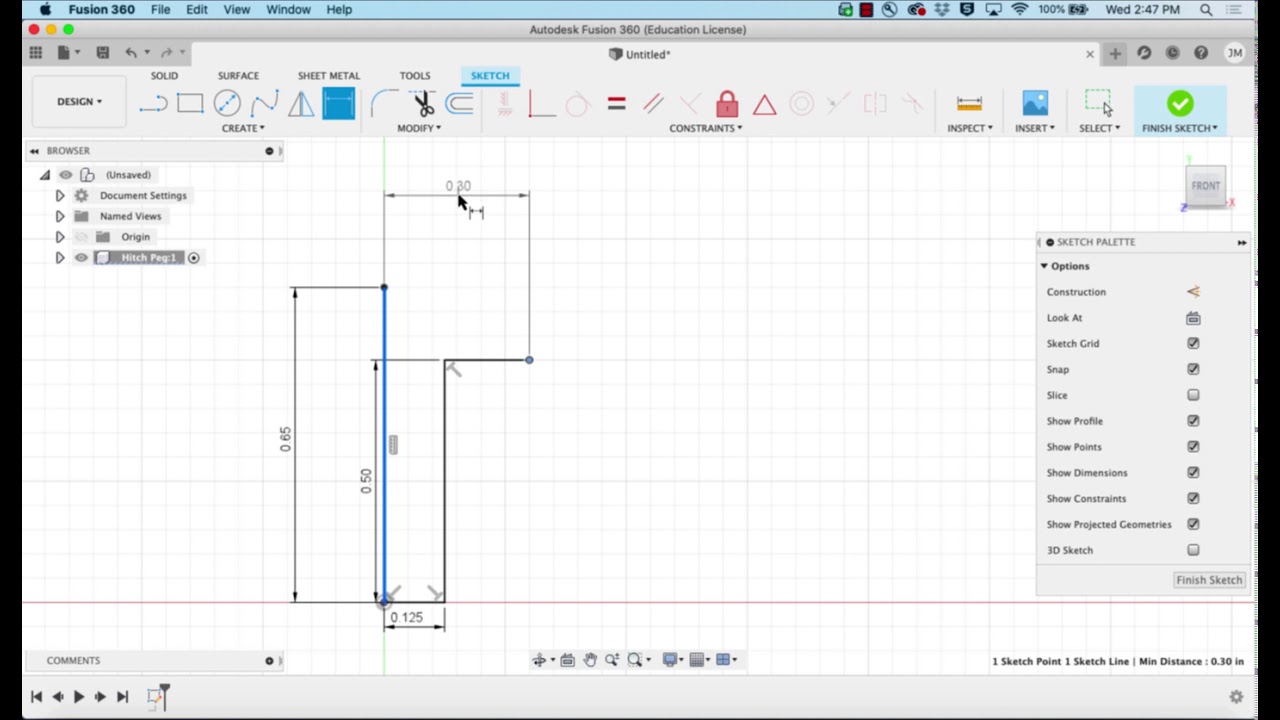
Task: Select the Pan hand tool in navigation bar
Action: click(590, 660)
